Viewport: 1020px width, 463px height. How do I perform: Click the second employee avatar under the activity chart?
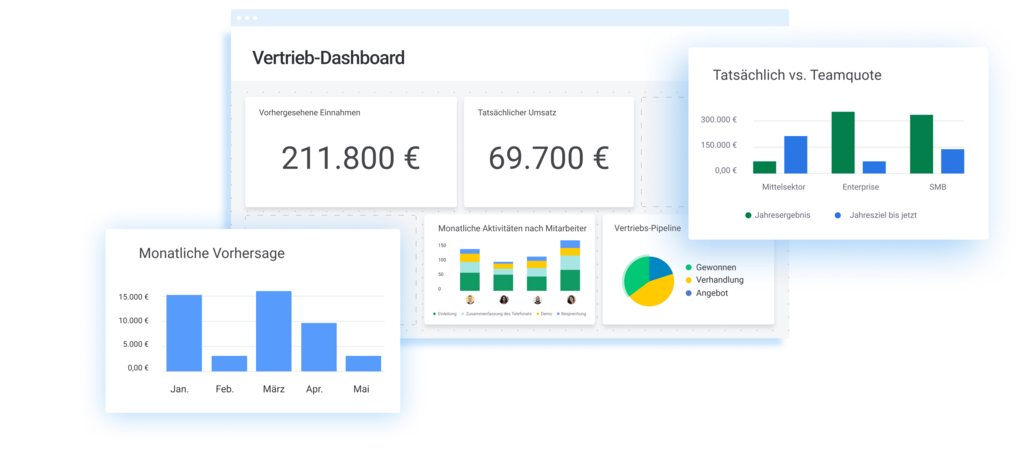(503, 300)
